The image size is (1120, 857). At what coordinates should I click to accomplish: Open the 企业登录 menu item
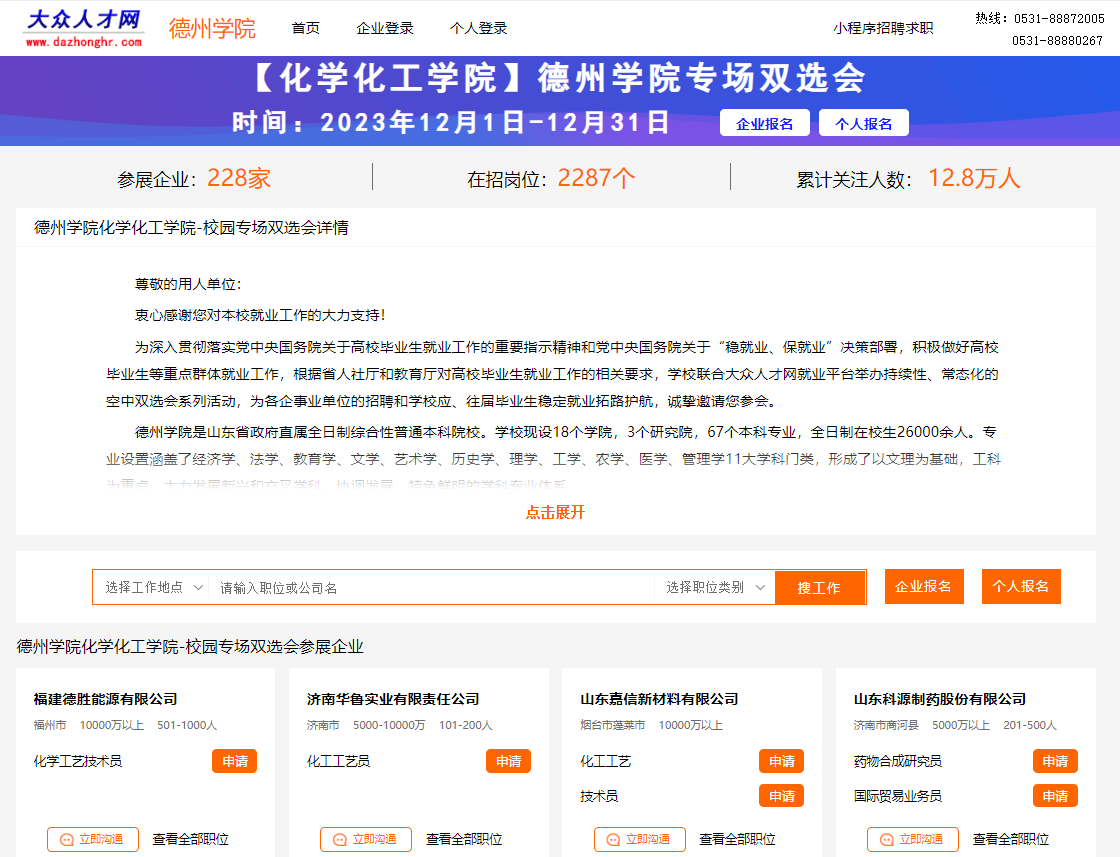(x=384, y=28)
